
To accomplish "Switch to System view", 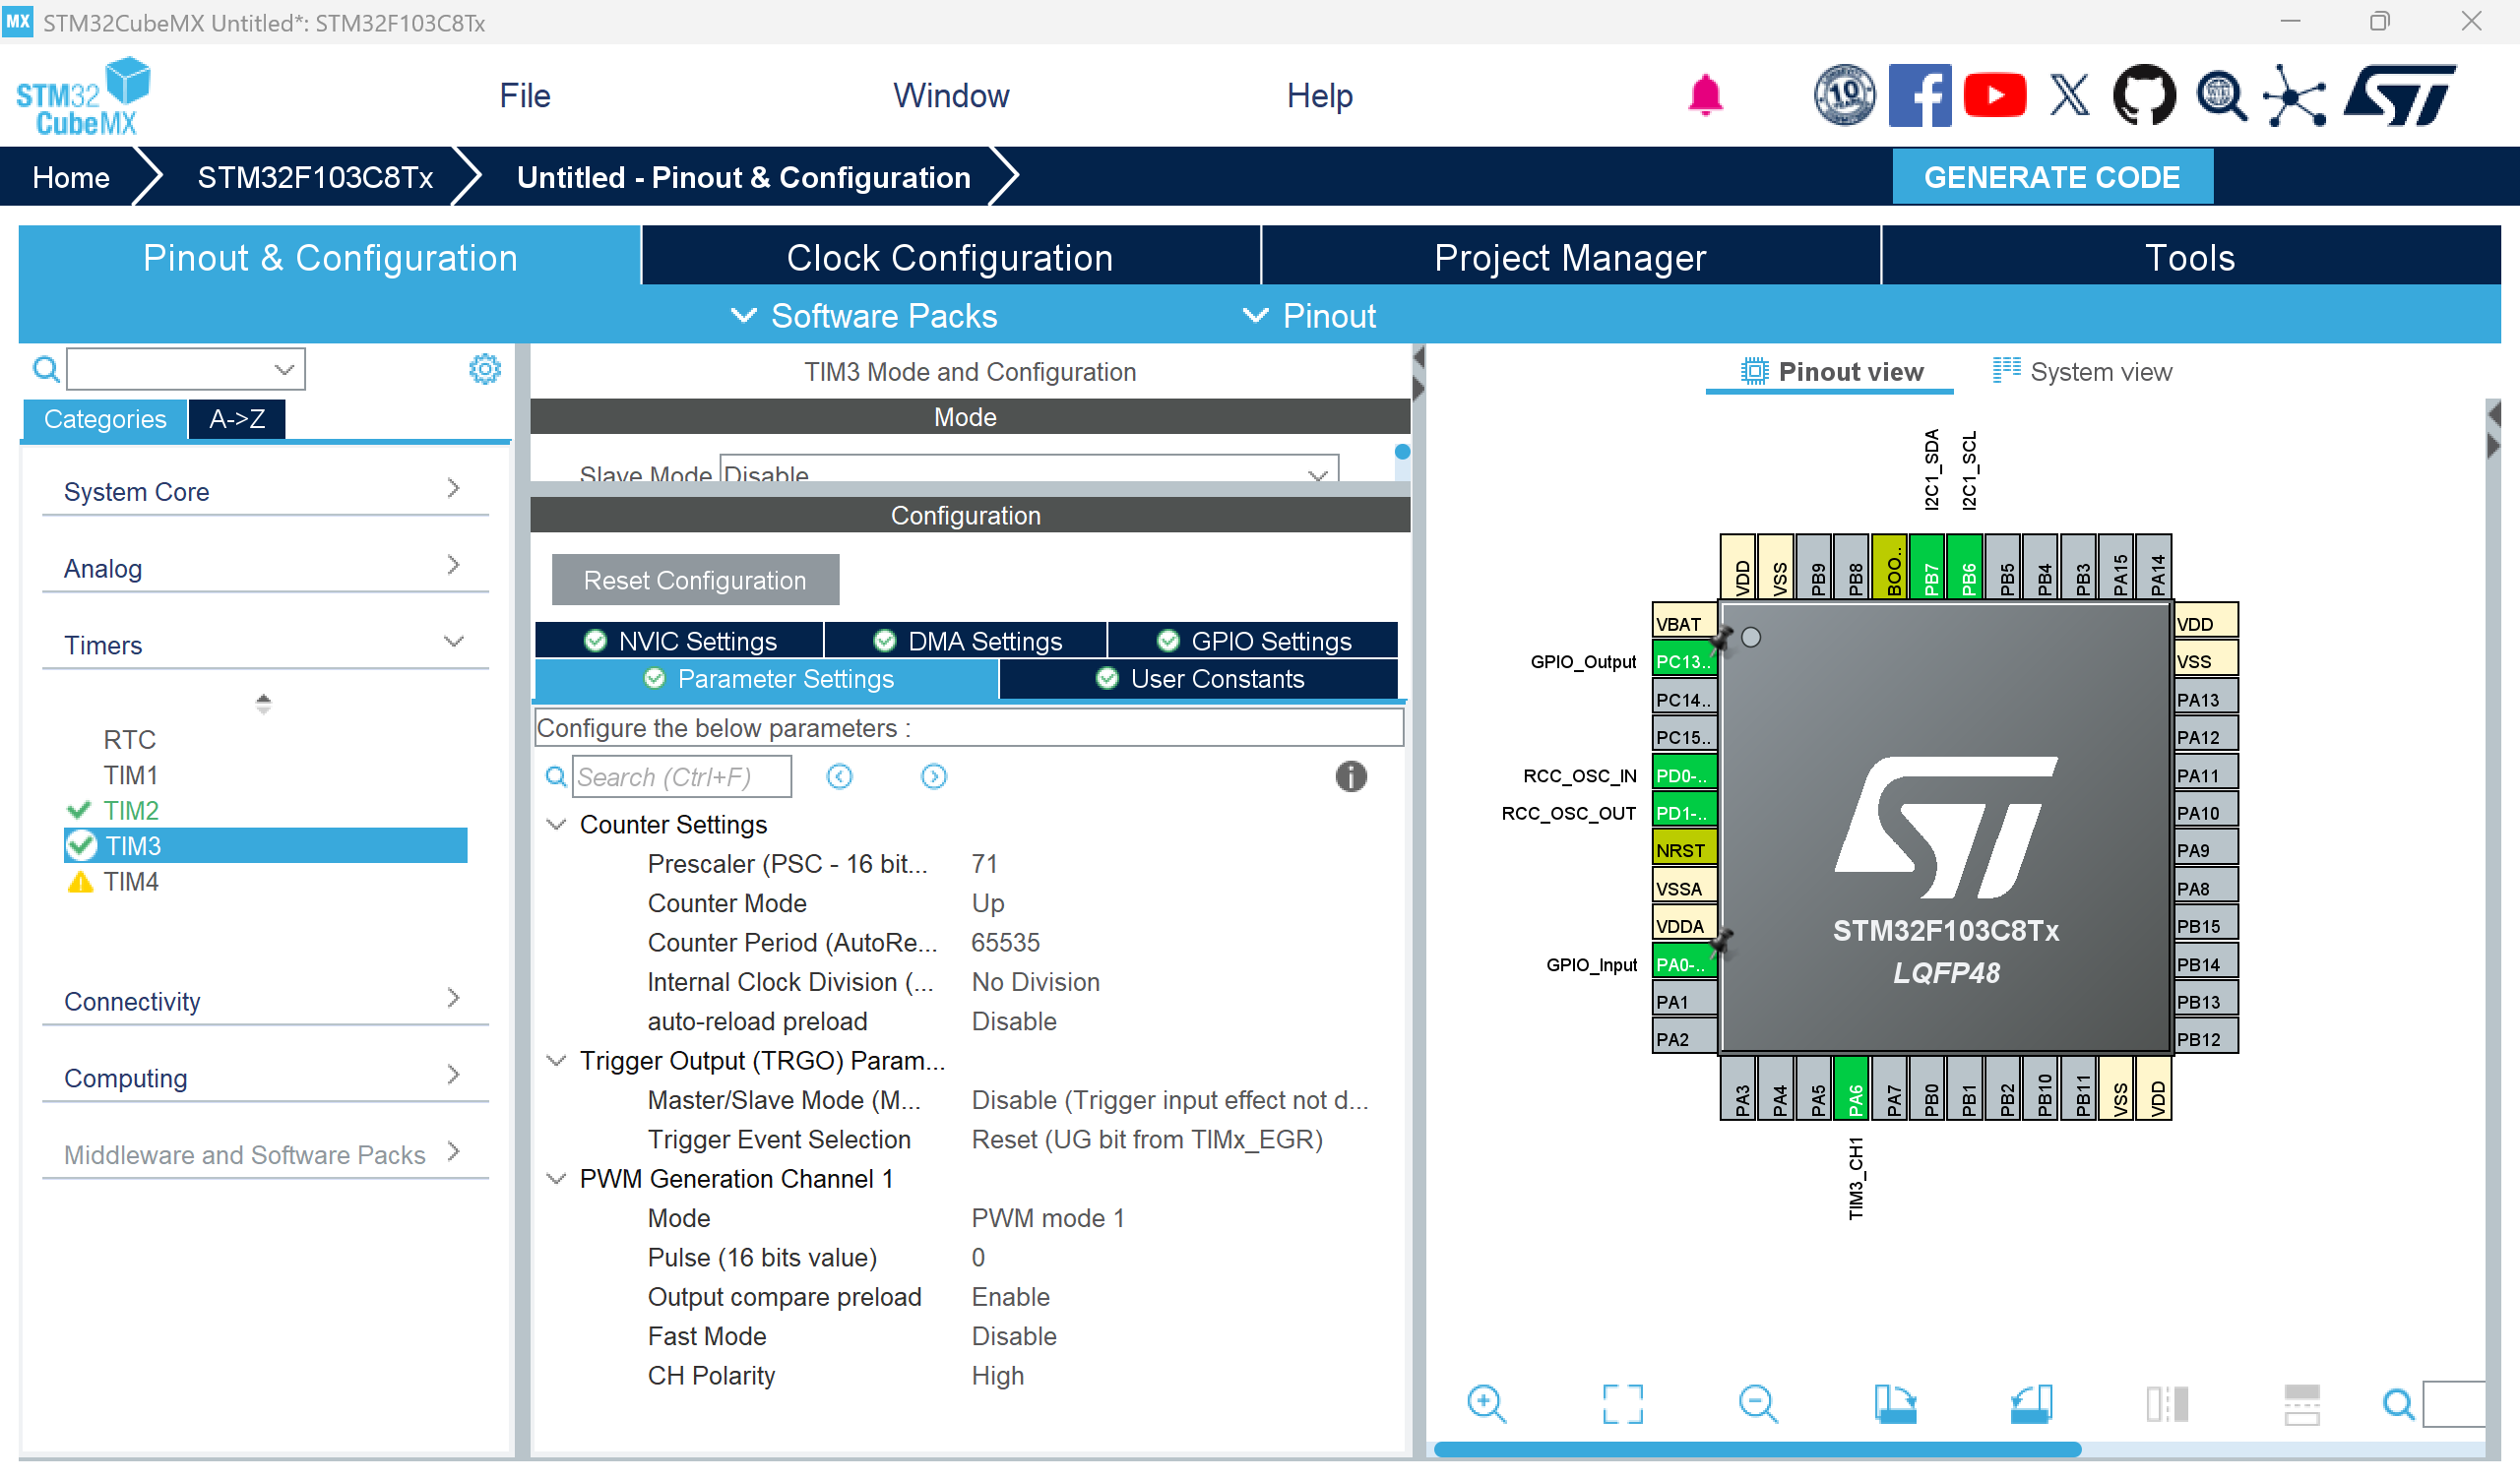I will point(2082,371).
